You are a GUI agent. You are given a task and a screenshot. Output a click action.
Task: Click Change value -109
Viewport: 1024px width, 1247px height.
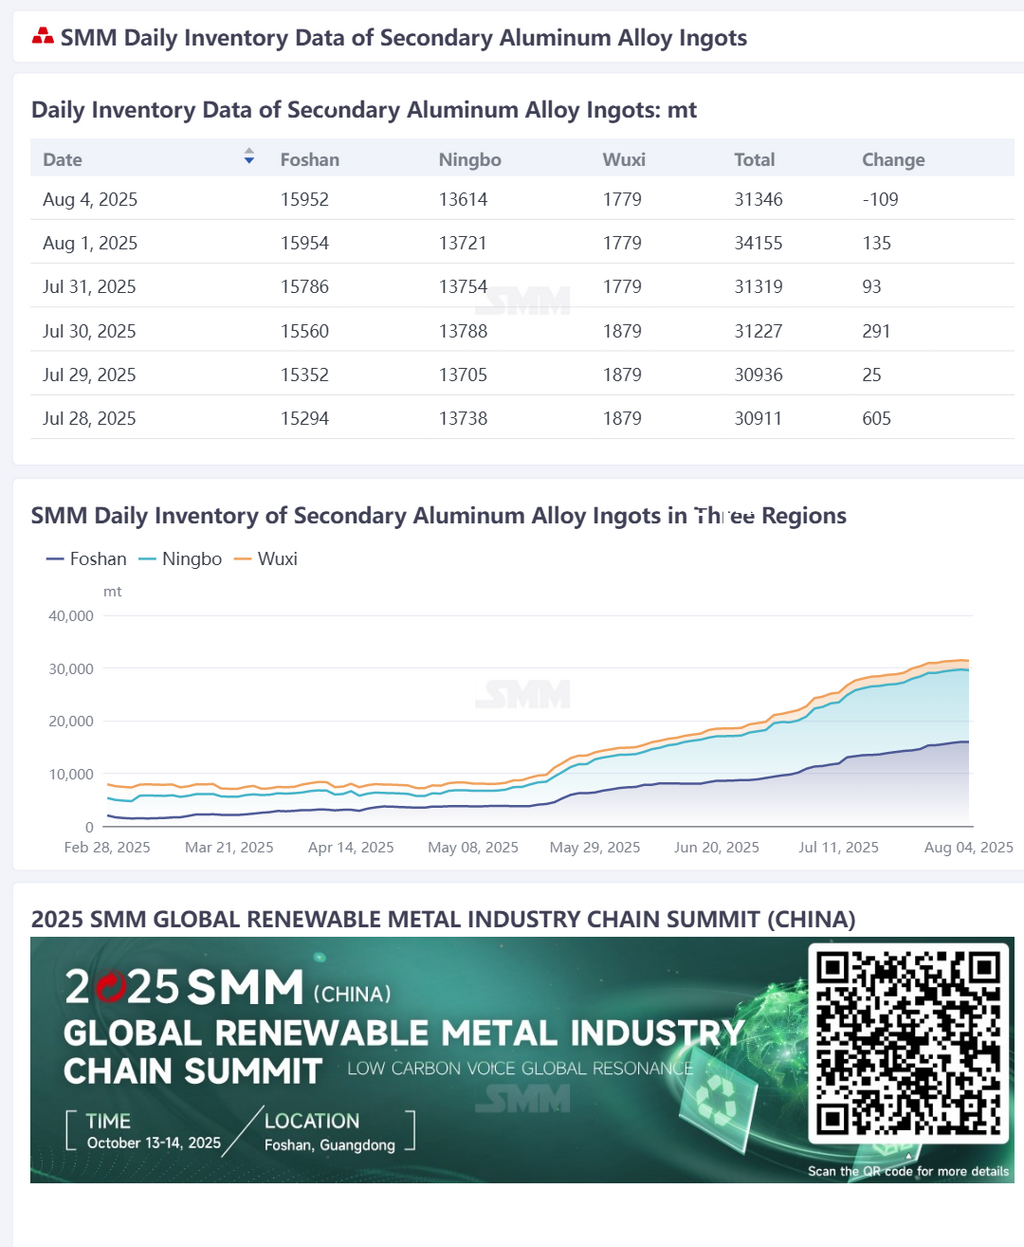[x=880, y=199]
